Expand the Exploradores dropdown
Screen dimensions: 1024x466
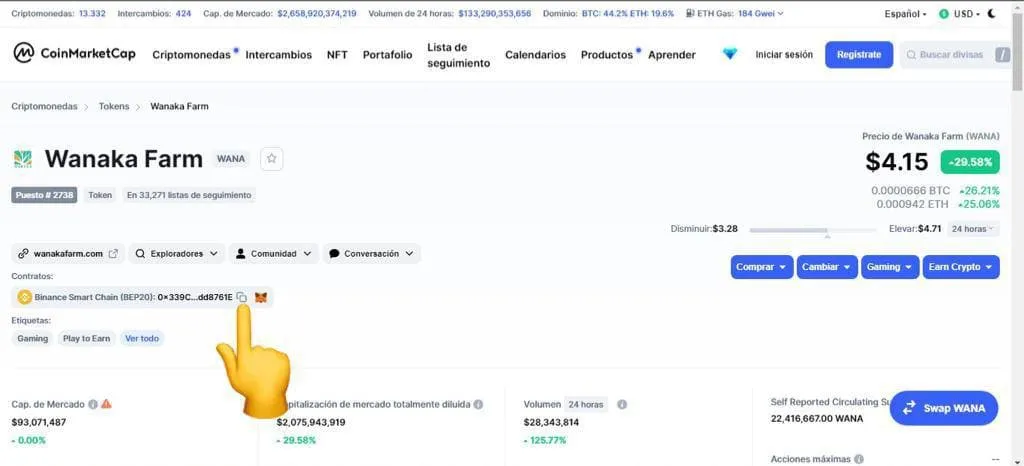click(x=176, y=253)
